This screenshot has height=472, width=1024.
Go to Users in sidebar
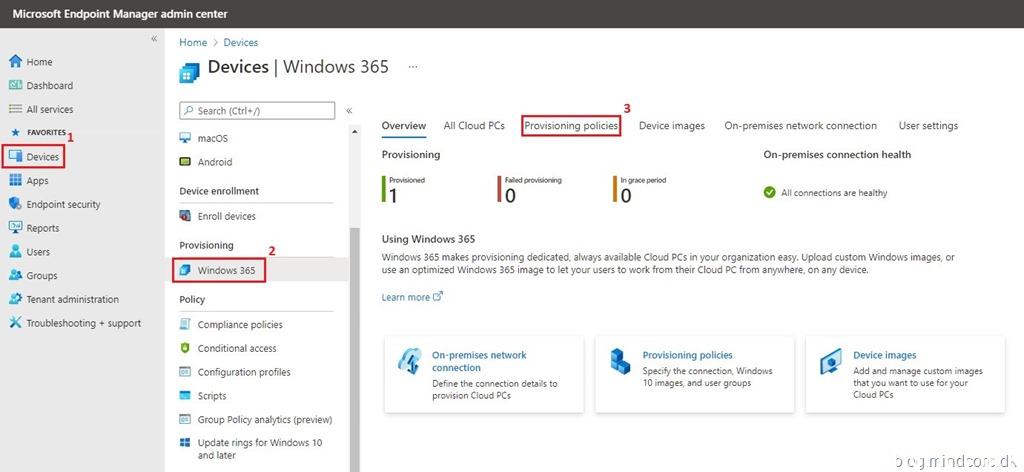[x=37, y=252]
